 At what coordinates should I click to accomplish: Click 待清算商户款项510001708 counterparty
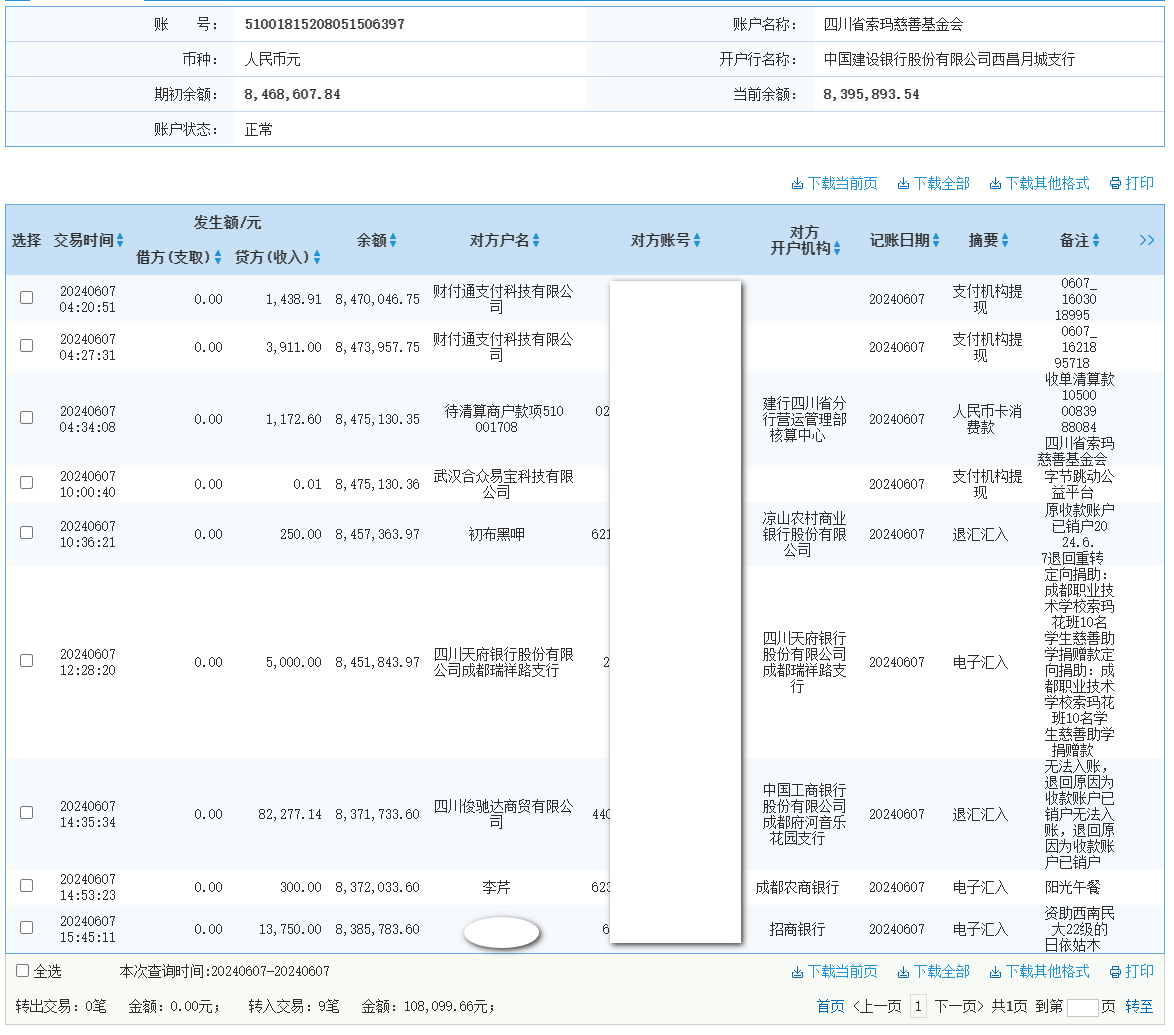pyautogui.click(x=503, y=419)
